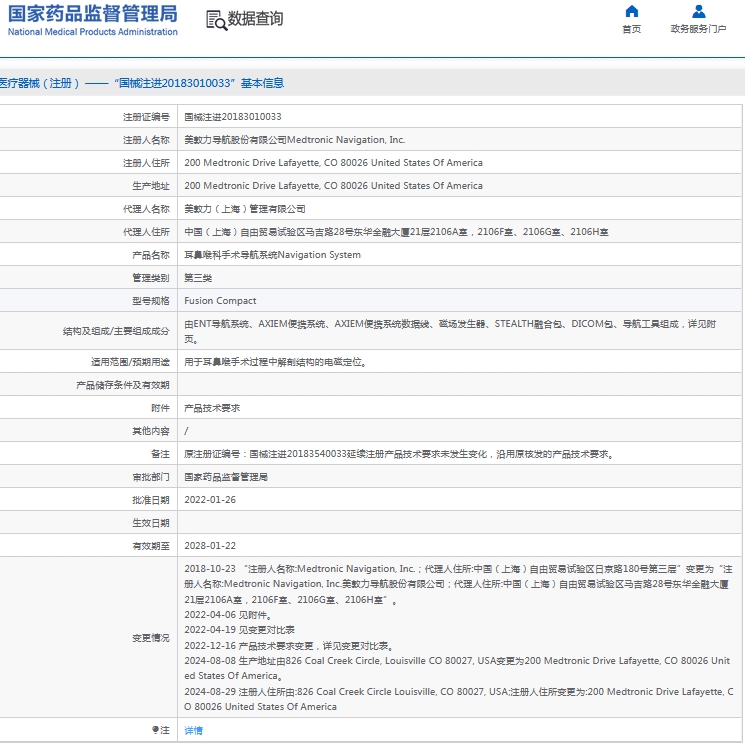Viewport: 745px width, 745px height.
Task: Click the 结构及组成 composition description
Action: (x=450, y=331)
